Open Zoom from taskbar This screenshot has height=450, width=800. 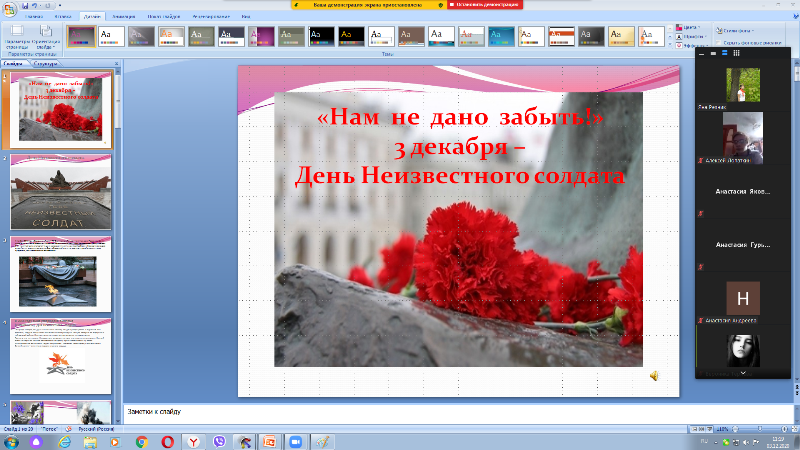295,442
